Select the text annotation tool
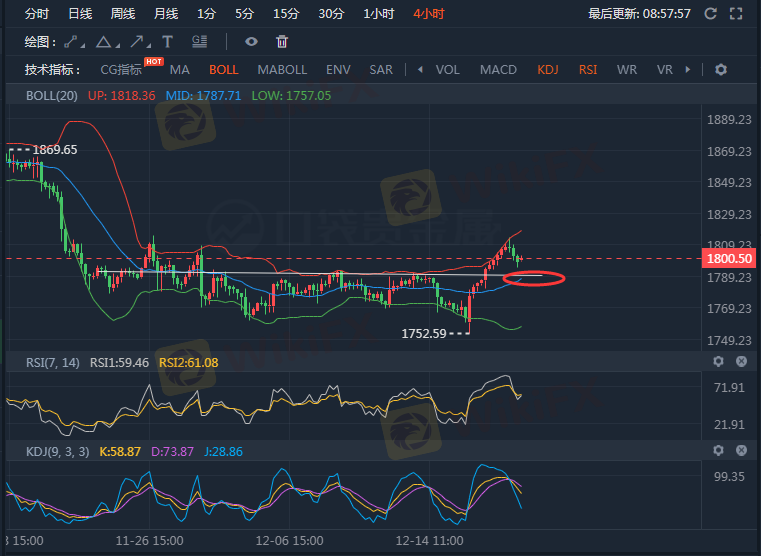The width and height of the screenshot is (761, 556). (167, 42)
